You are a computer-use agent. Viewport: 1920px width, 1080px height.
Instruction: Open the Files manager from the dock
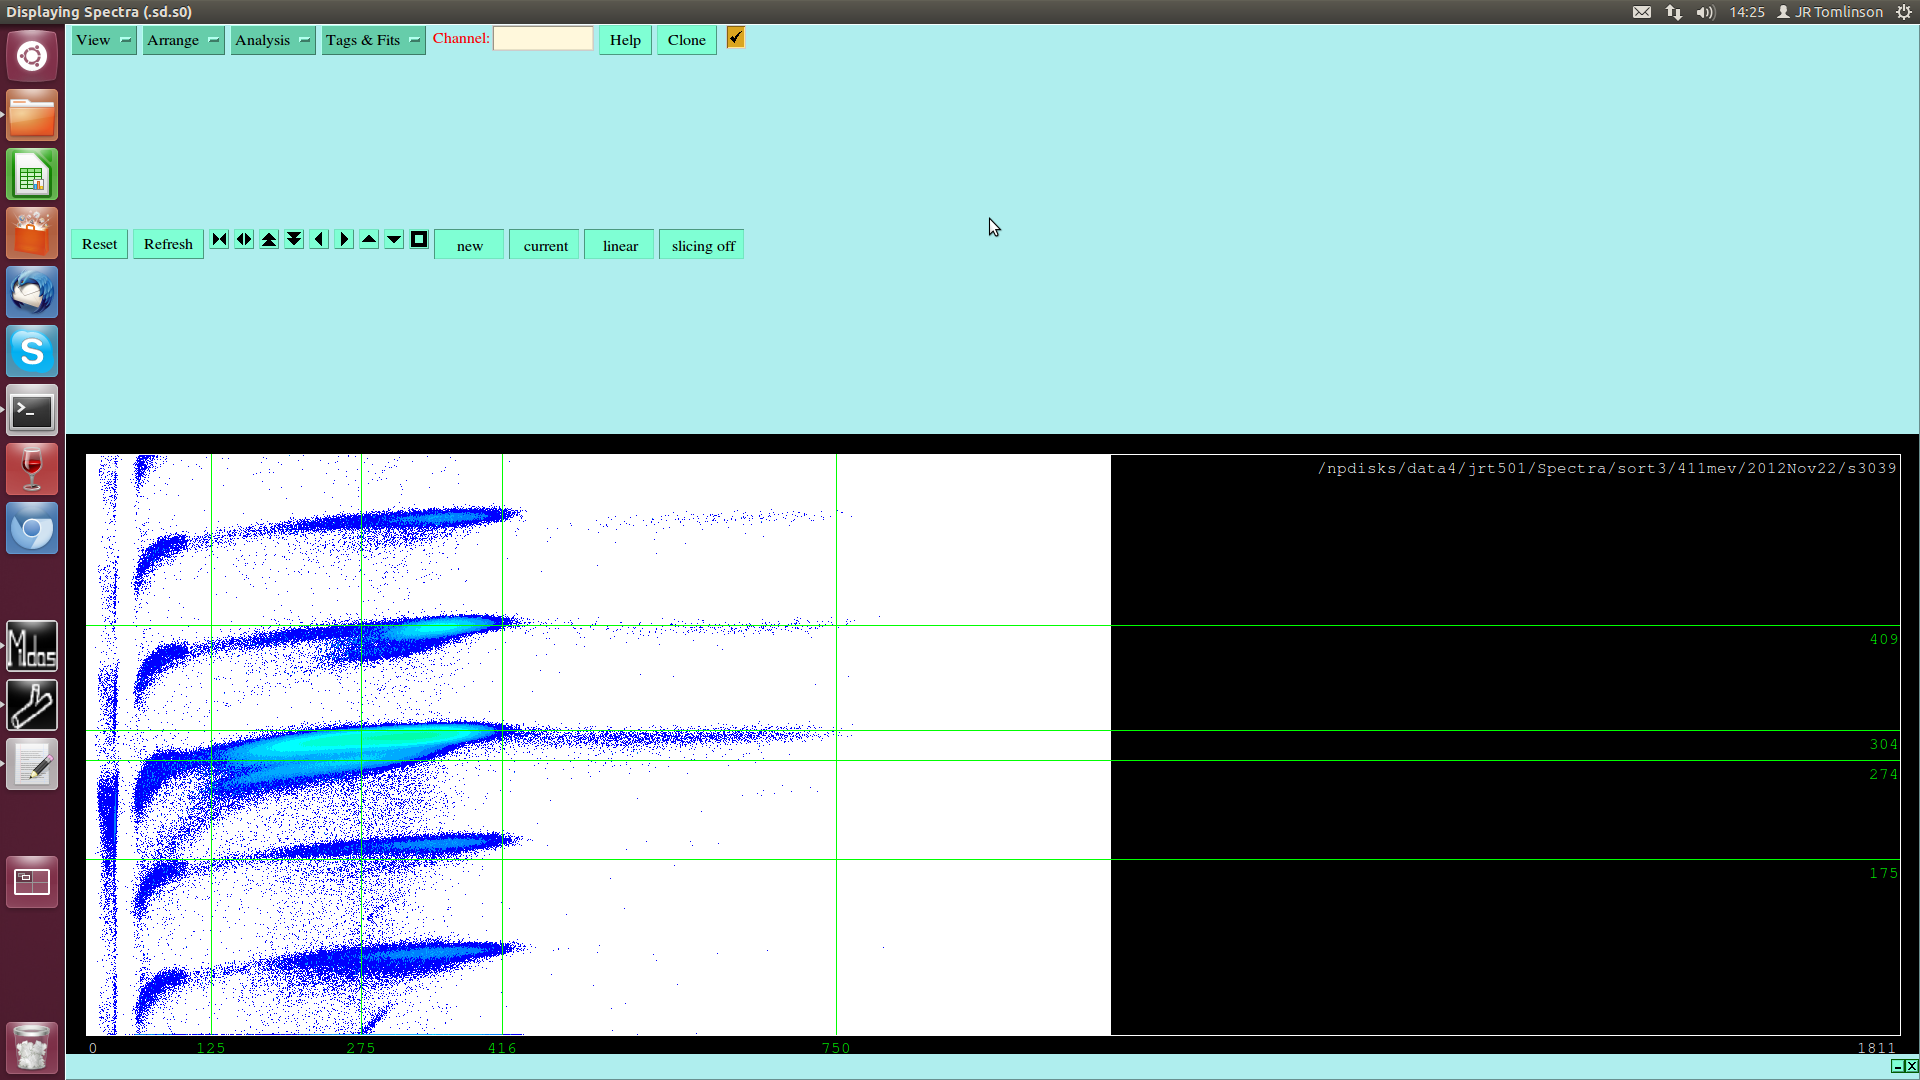pyautogui.click(x=32, y=115)
